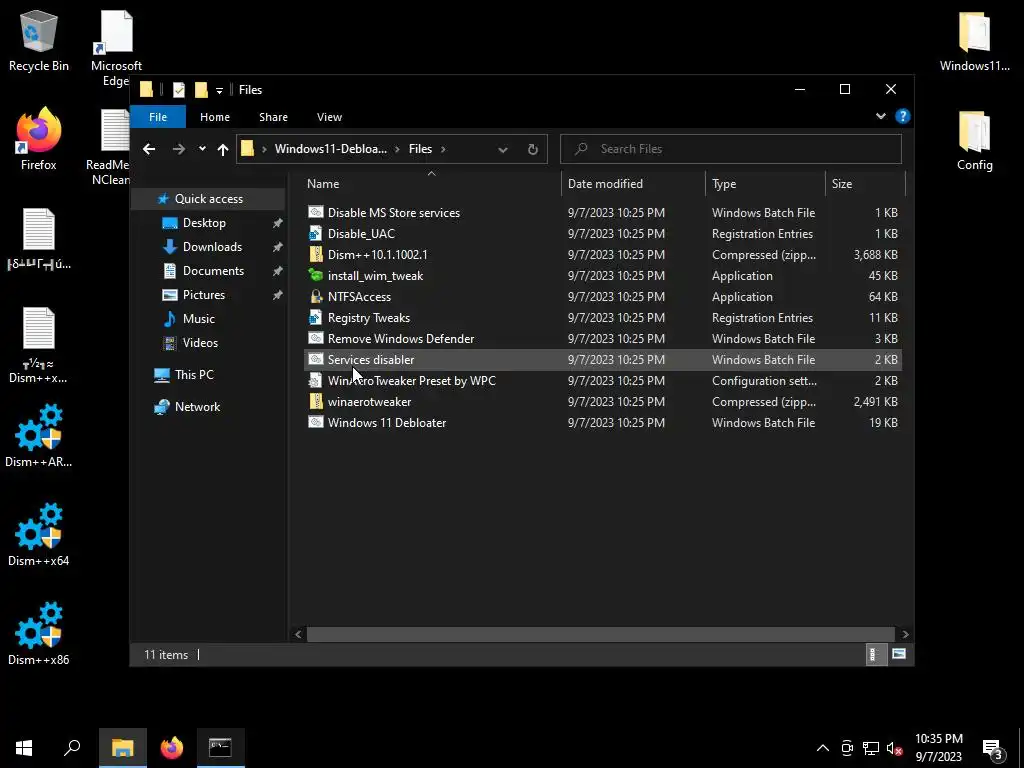The width and height of the screenshot is (1024, 768).
Task: Open File Explorer help
Action: click(x=903, y=116)
